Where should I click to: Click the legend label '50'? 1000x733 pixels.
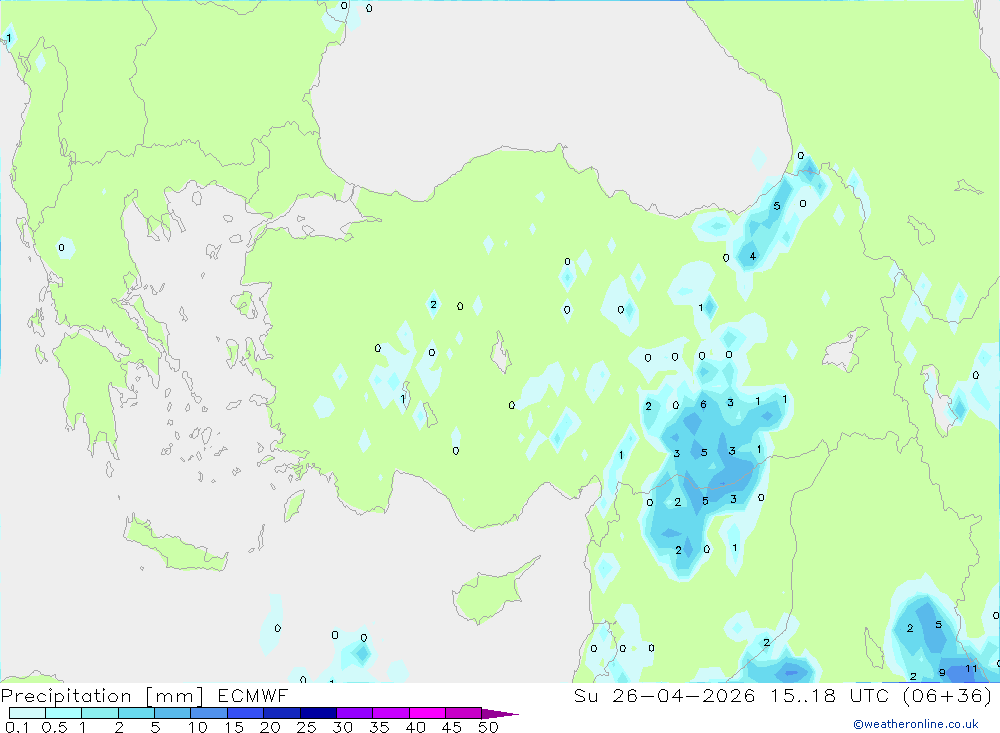click(488, 727)
